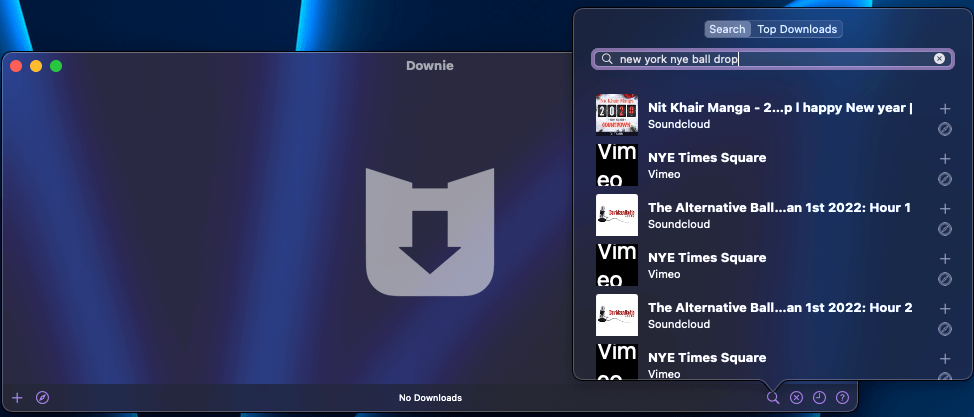This screenshot has height=417, width=974.
Task: Select the 'Nit Khair Manga' result title
Action: [x=780, y=108]
